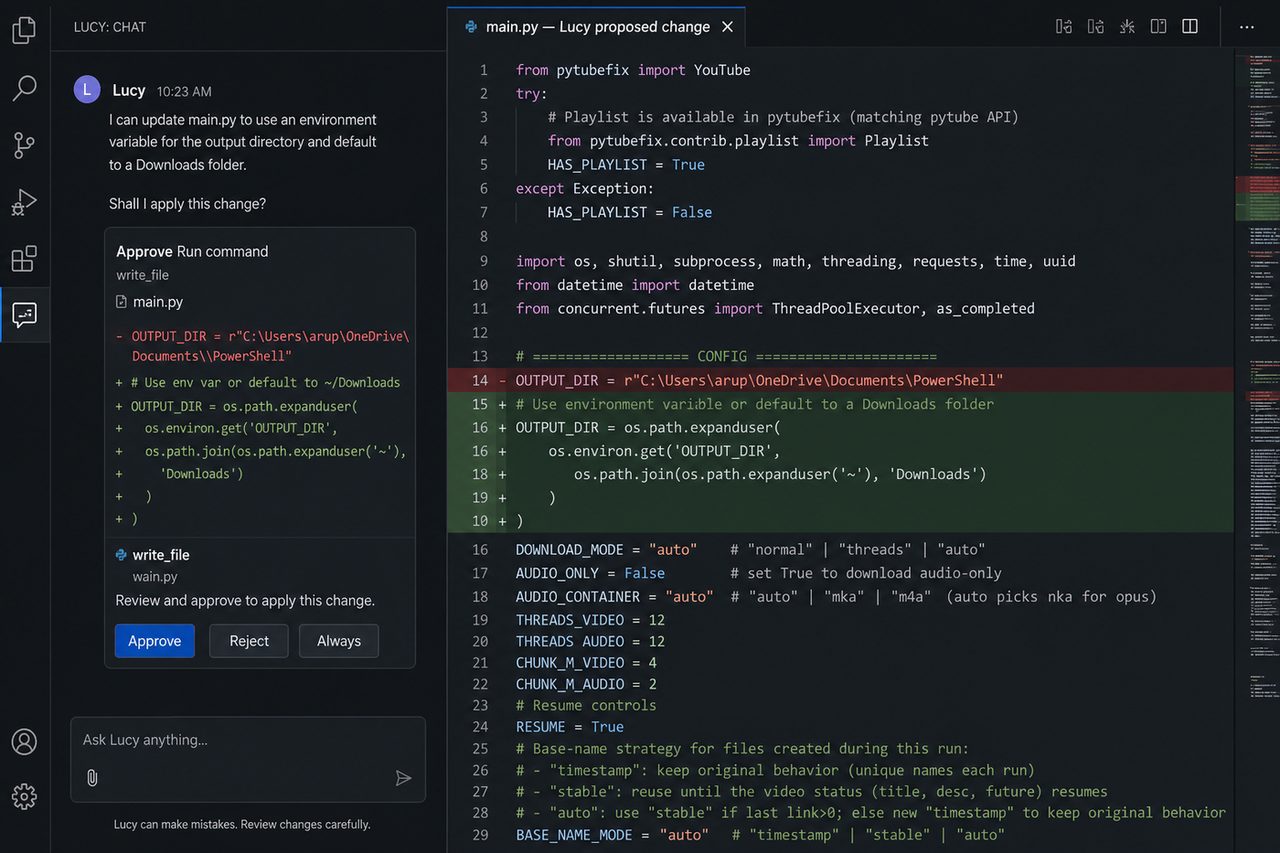Click the main.py file name in approval card
Viewport: 1280px width, 853px height.
(158, 302)
